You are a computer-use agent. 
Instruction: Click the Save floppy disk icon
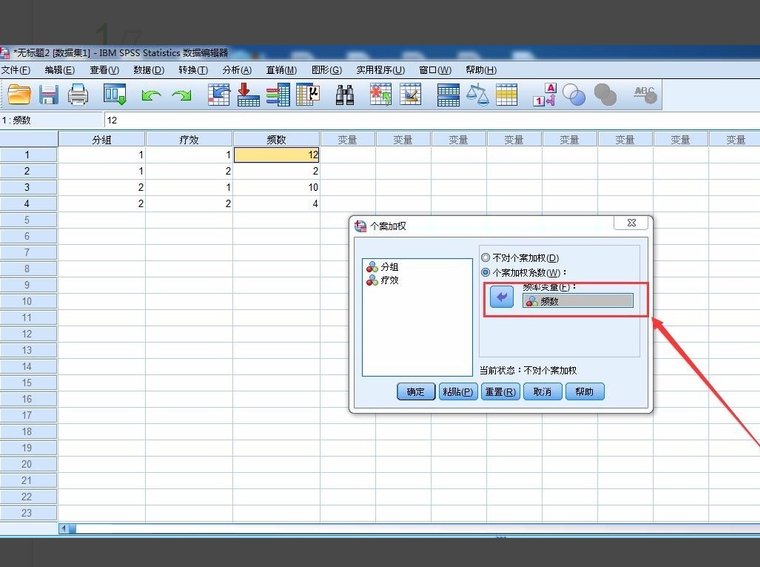(x=49, y=95)
